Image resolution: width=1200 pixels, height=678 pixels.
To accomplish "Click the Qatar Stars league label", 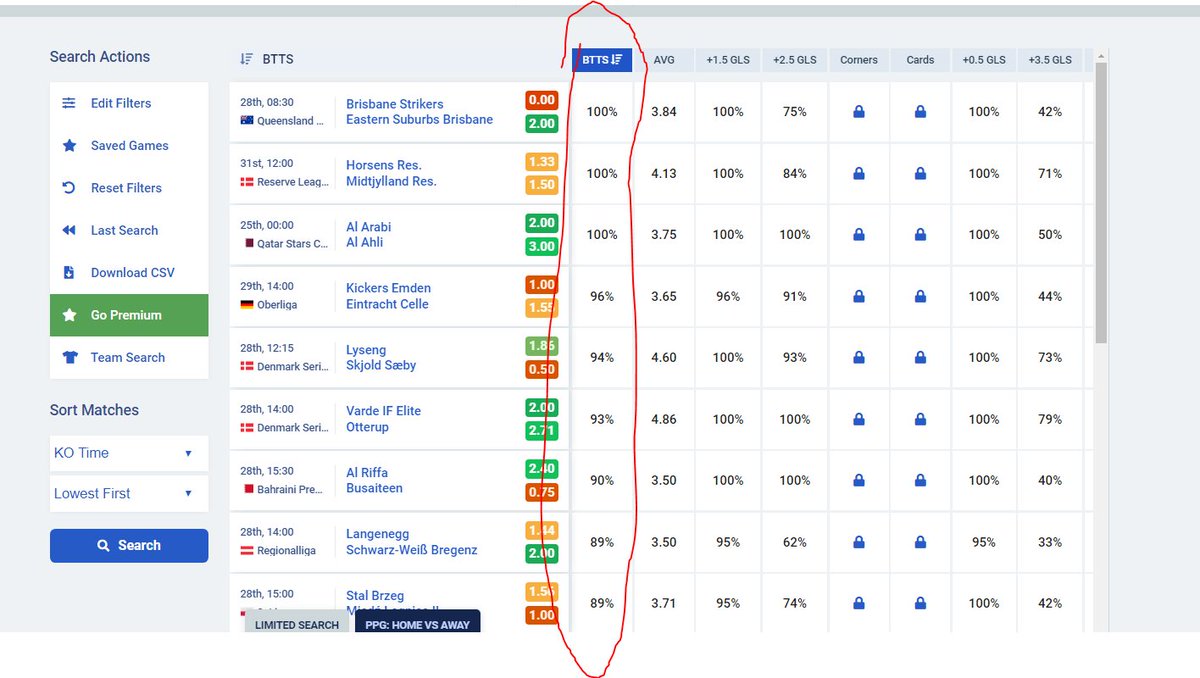I will click(292, 243).
